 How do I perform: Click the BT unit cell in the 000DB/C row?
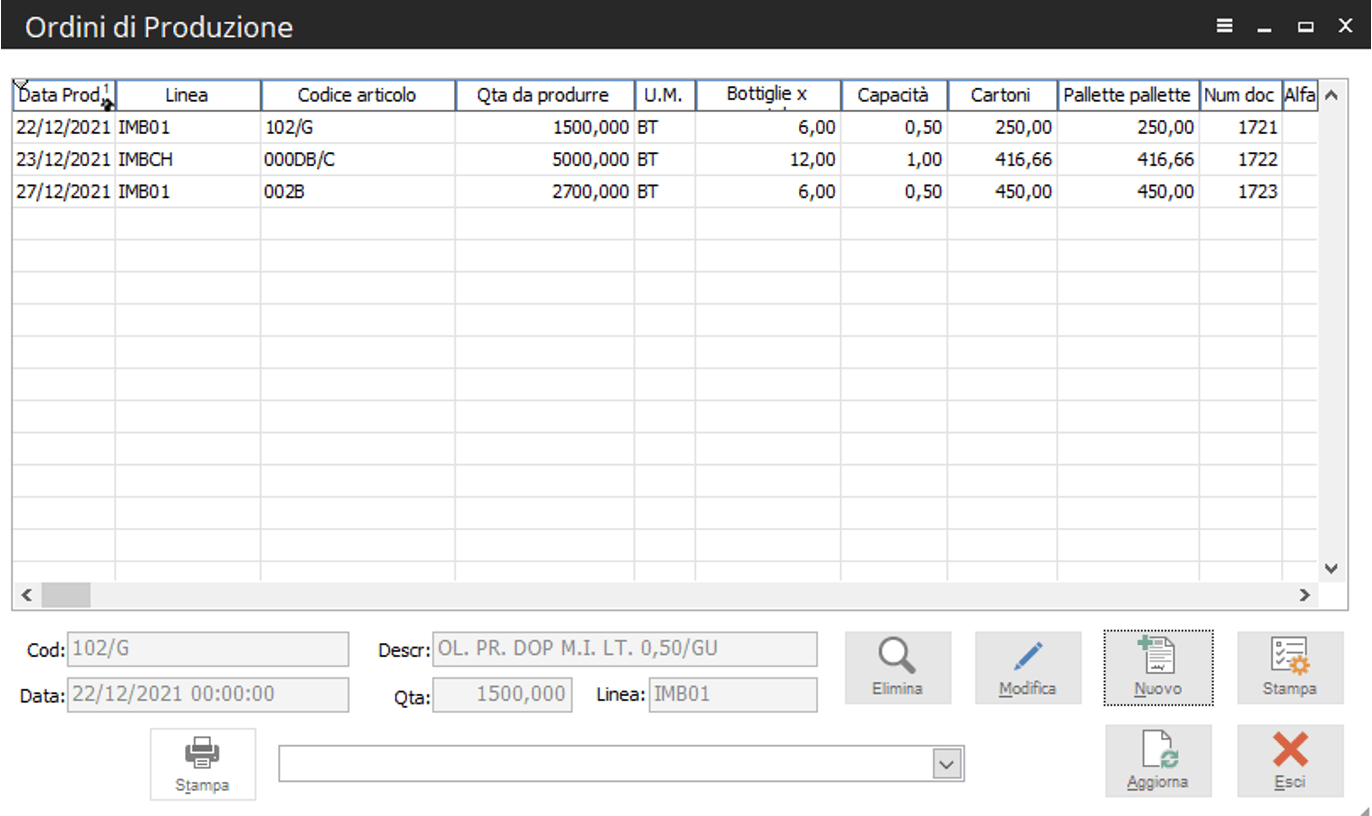click(665, 160)
